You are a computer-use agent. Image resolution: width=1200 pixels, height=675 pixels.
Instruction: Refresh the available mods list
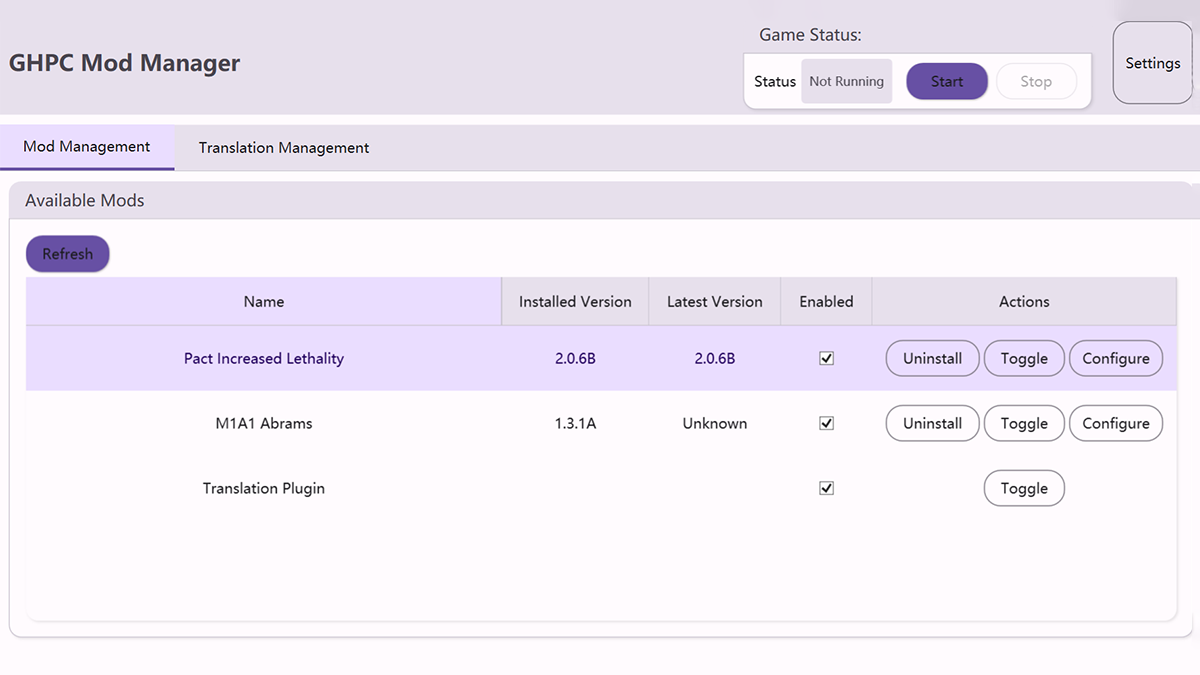pos(67,253)
